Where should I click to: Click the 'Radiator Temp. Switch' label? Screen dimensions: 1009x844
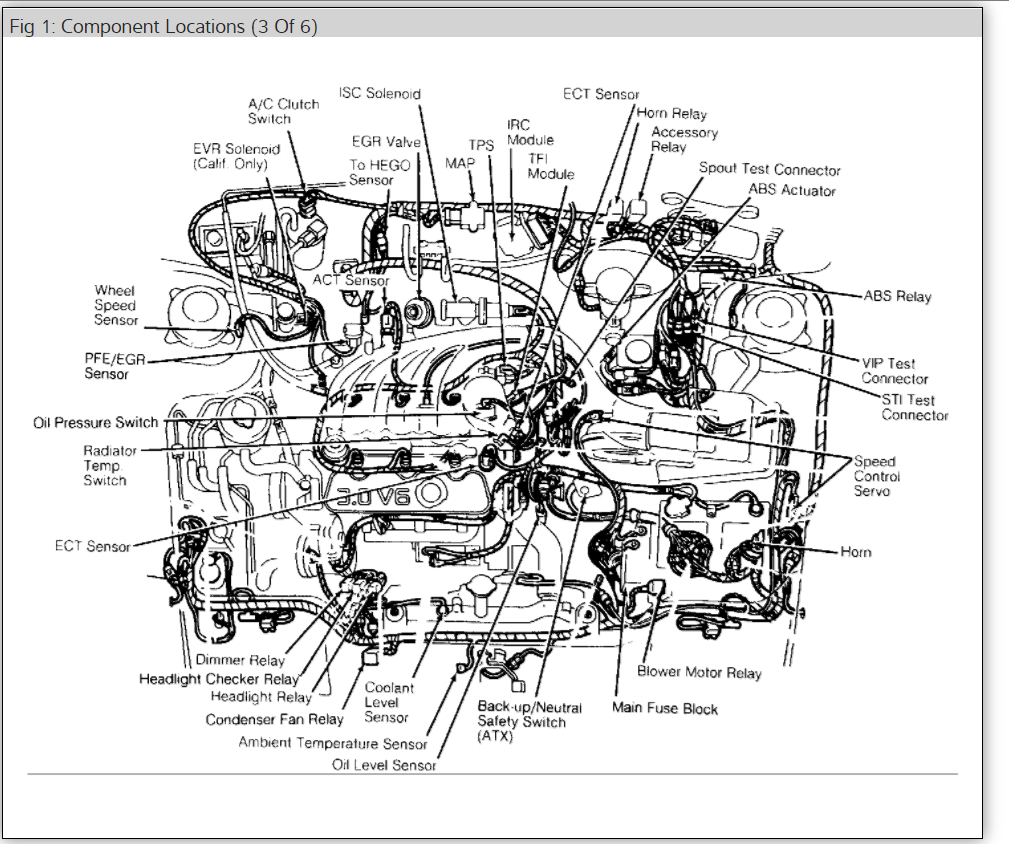(110, 465)
